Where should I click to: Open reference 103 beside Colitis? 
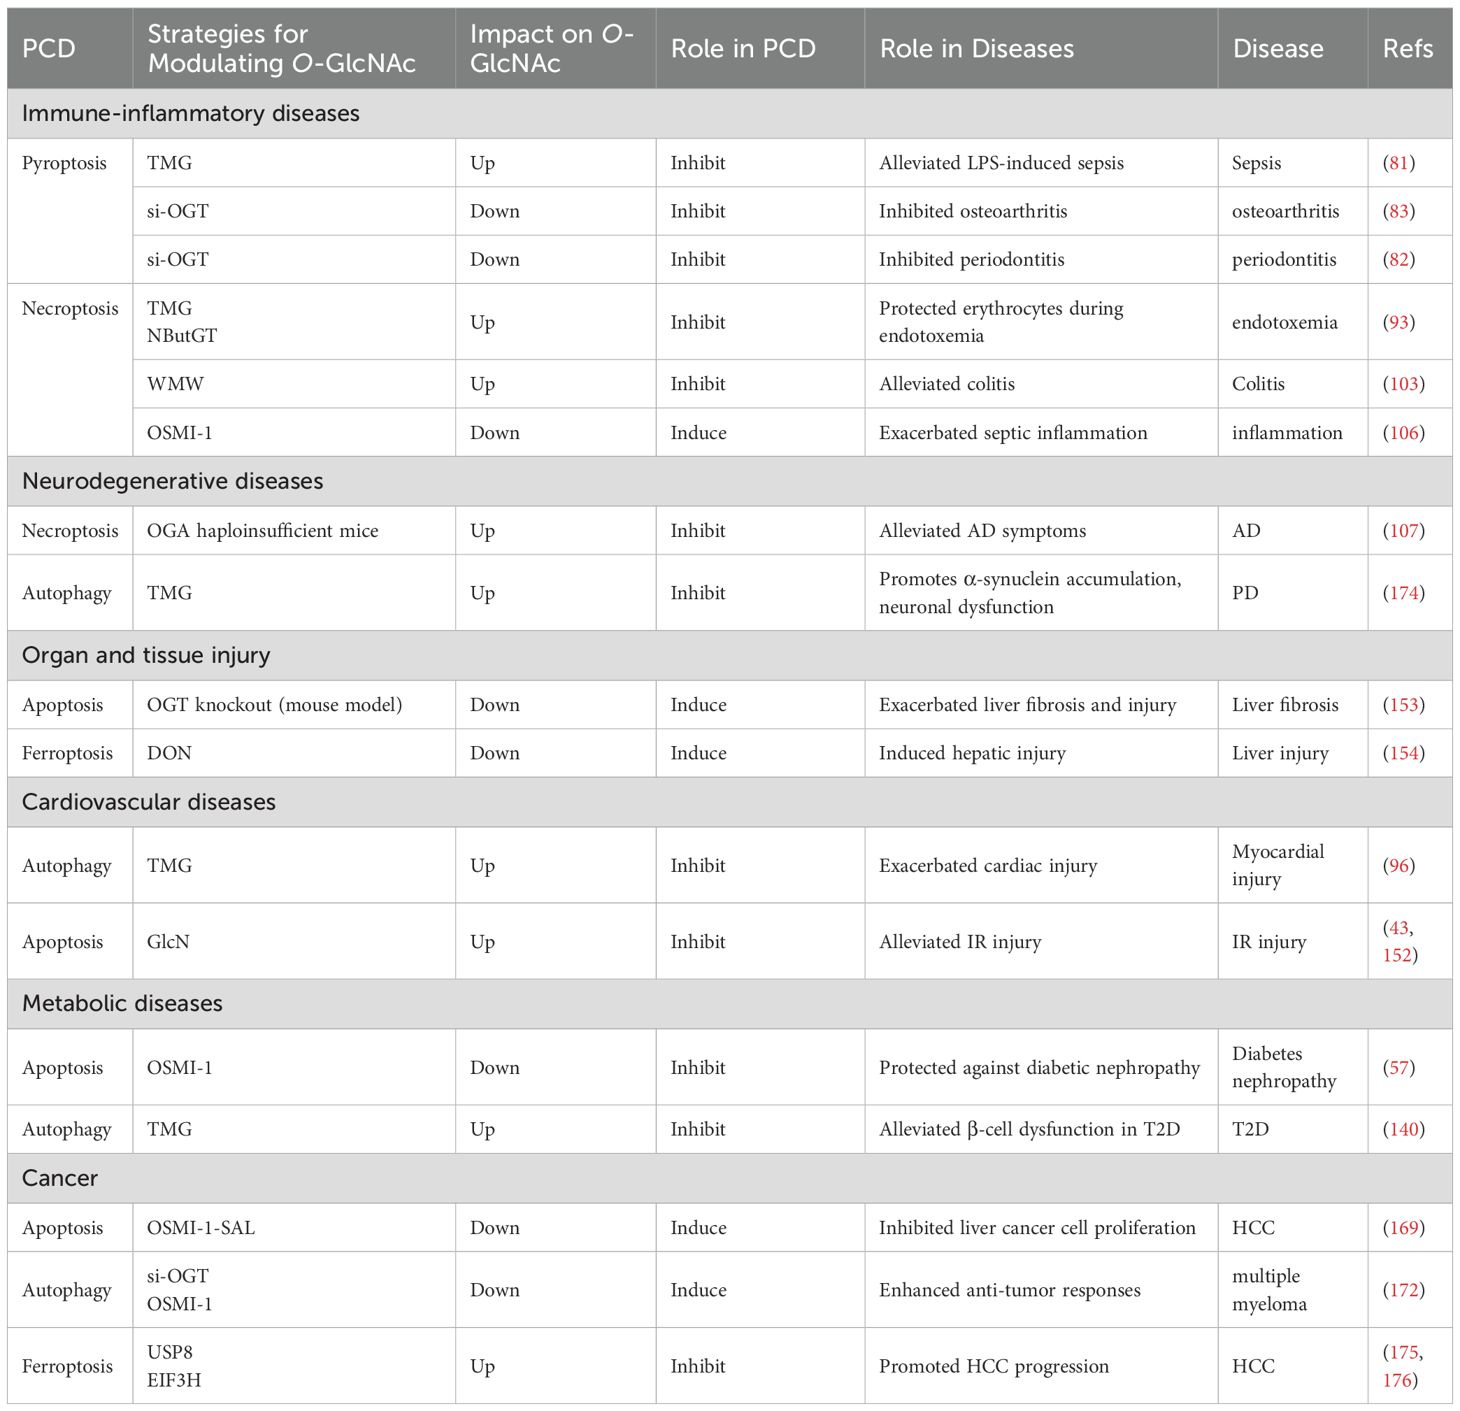(x=1404, y=384)
